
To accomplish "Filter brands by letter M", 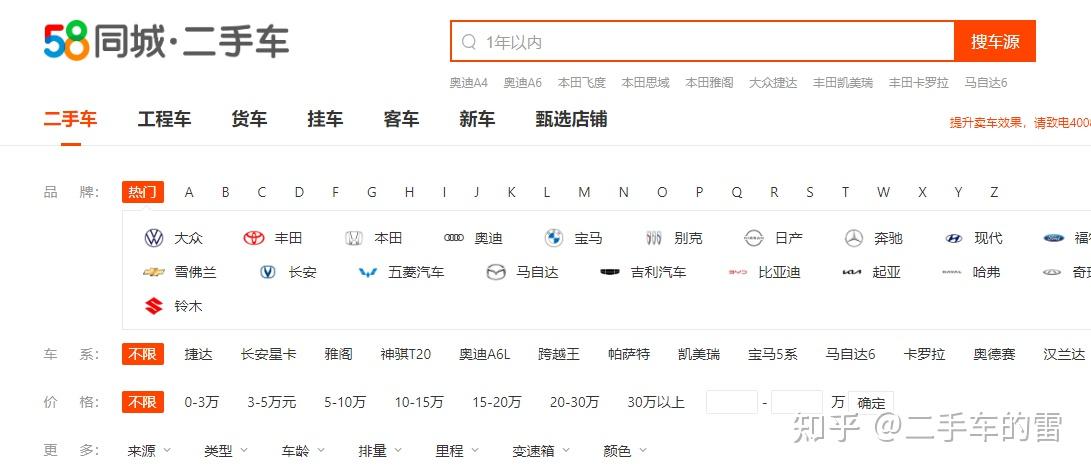I will (584, 192).
